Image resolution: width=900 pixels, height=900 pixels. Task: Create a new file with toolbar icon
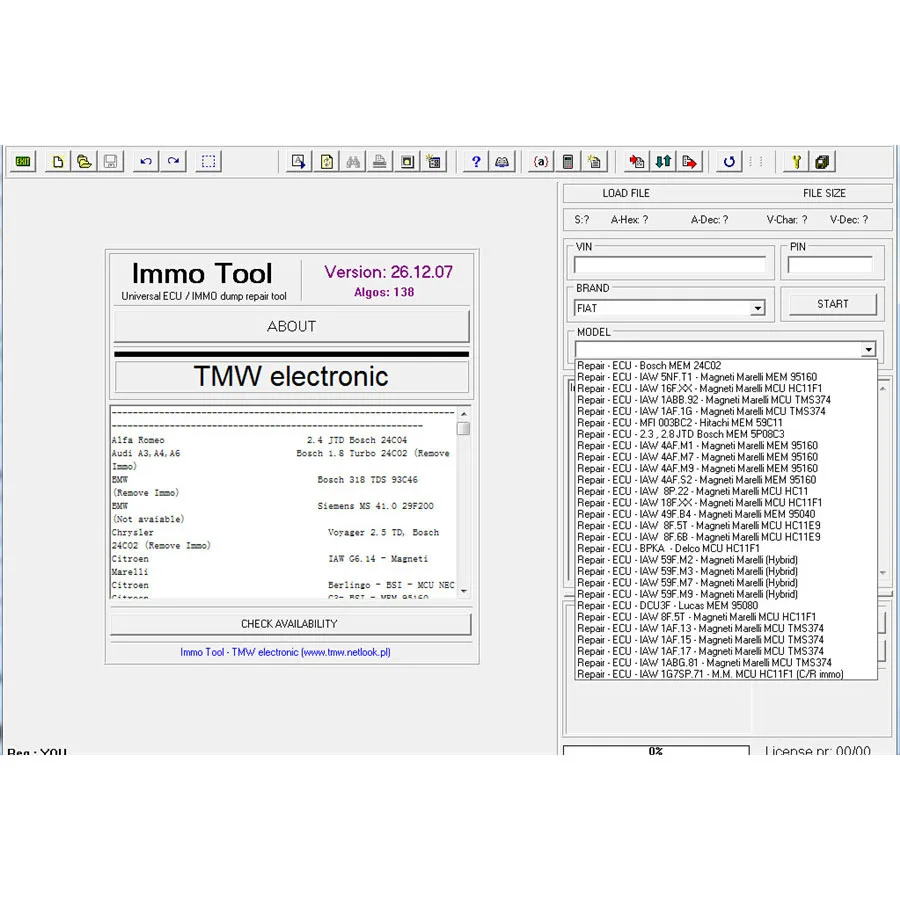(58, 161)
